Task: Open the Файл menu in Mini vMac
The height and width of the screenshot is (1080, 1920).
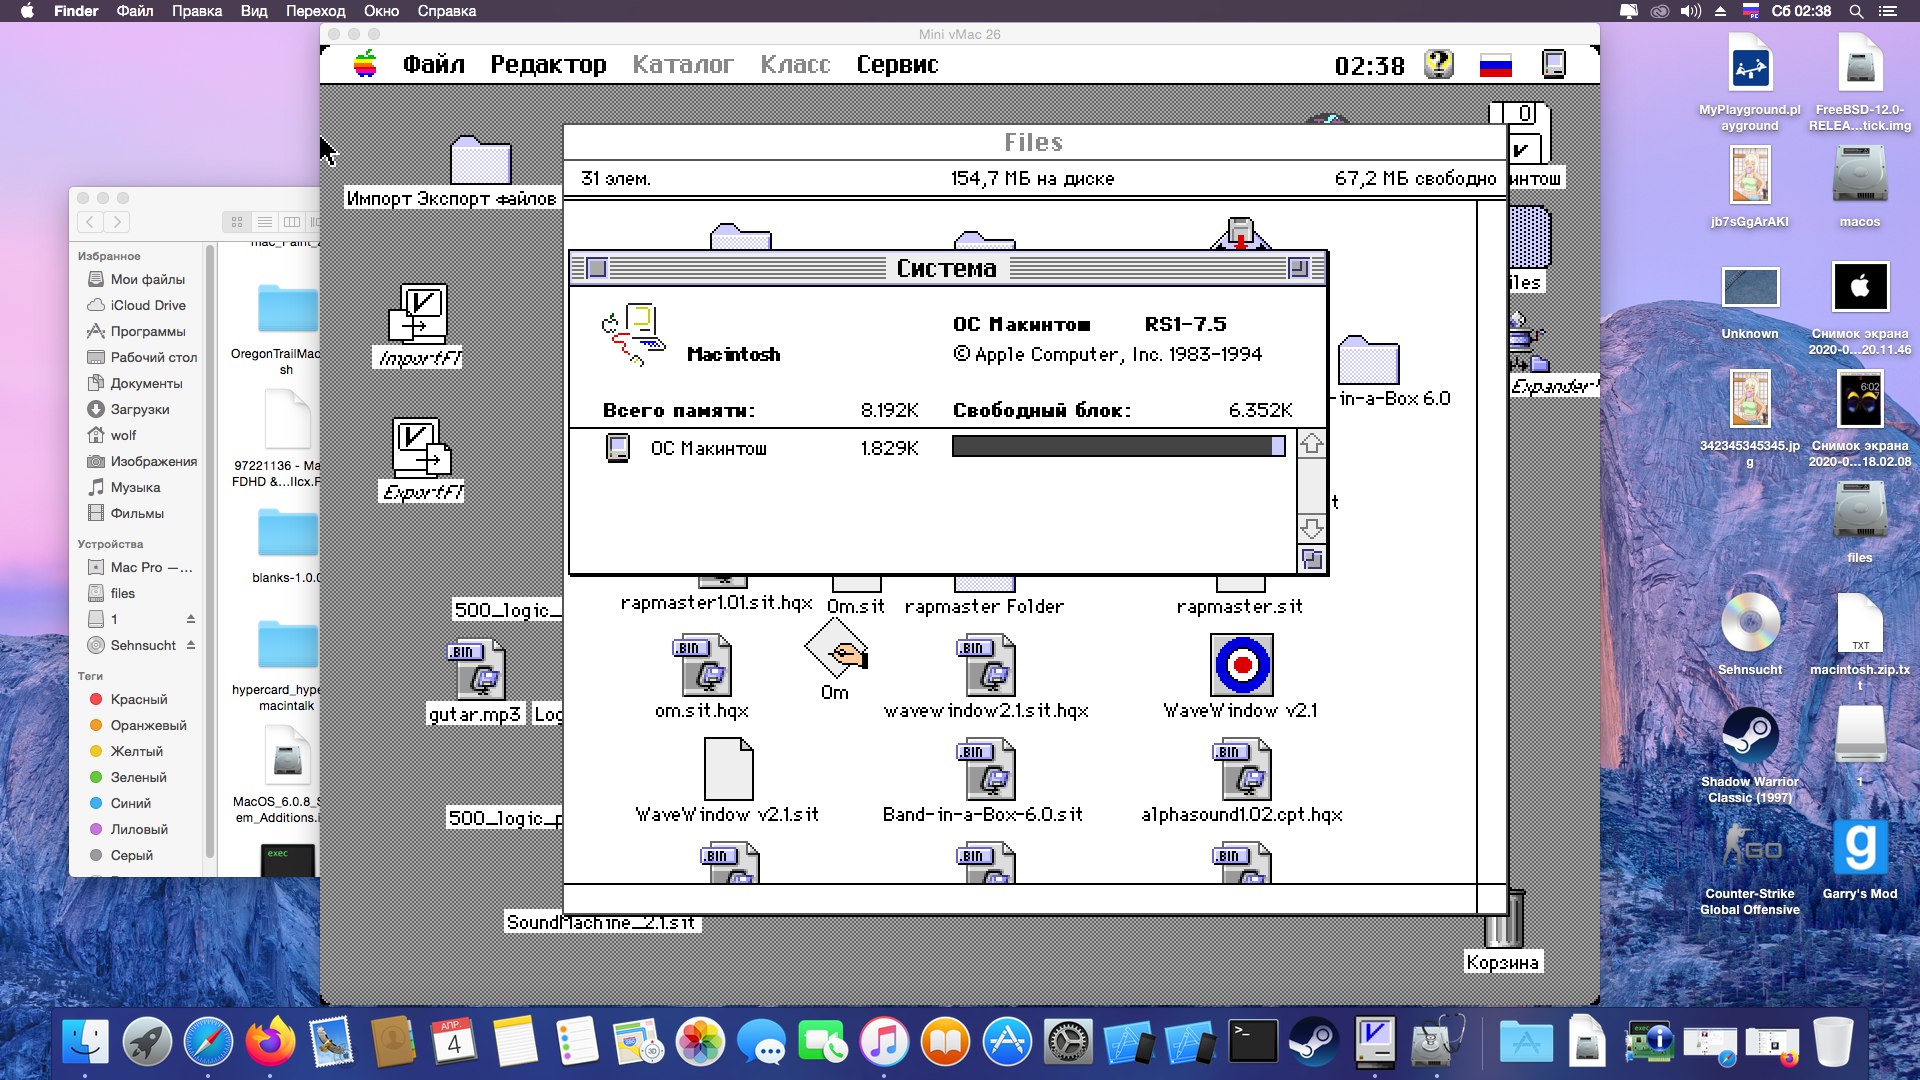Action: click(x=434, y=65)
